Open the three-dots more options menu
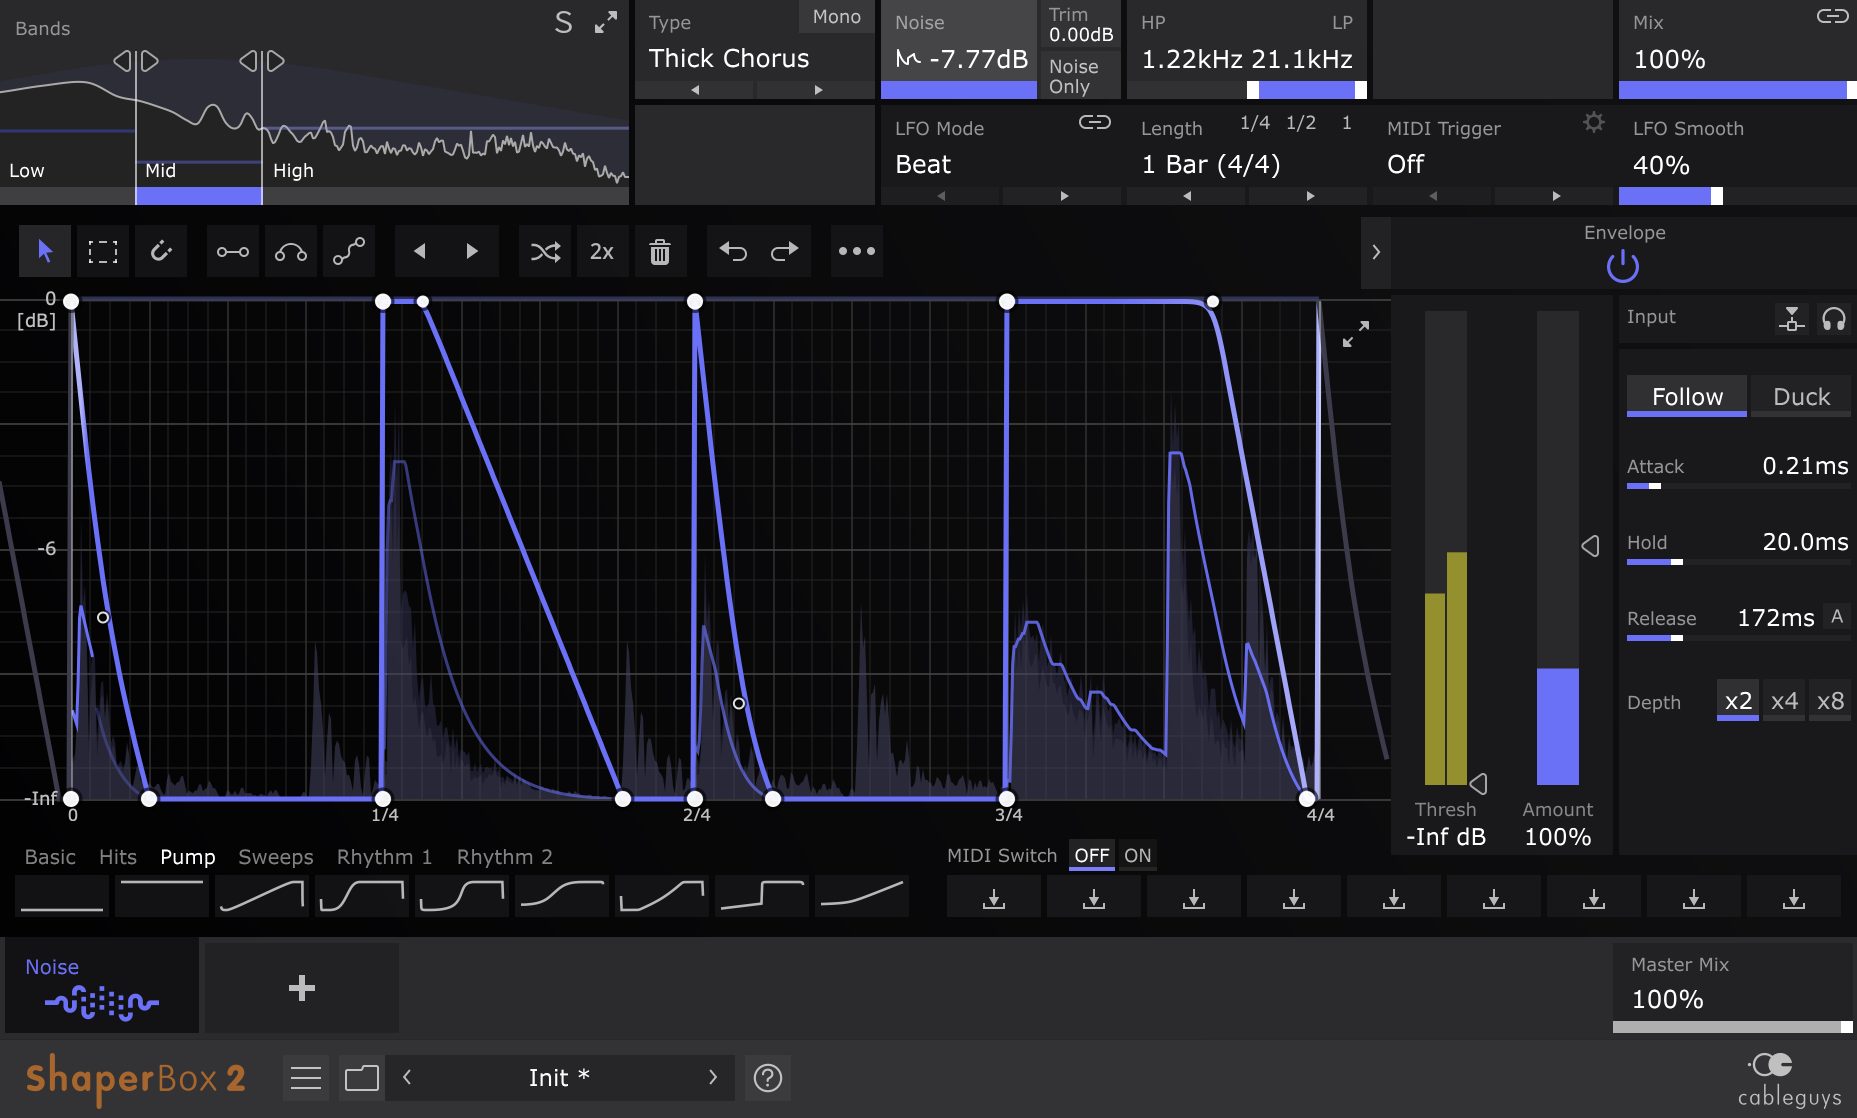Image resolution: width=1857 pixels, height=1118 pixels. (857, 251)
